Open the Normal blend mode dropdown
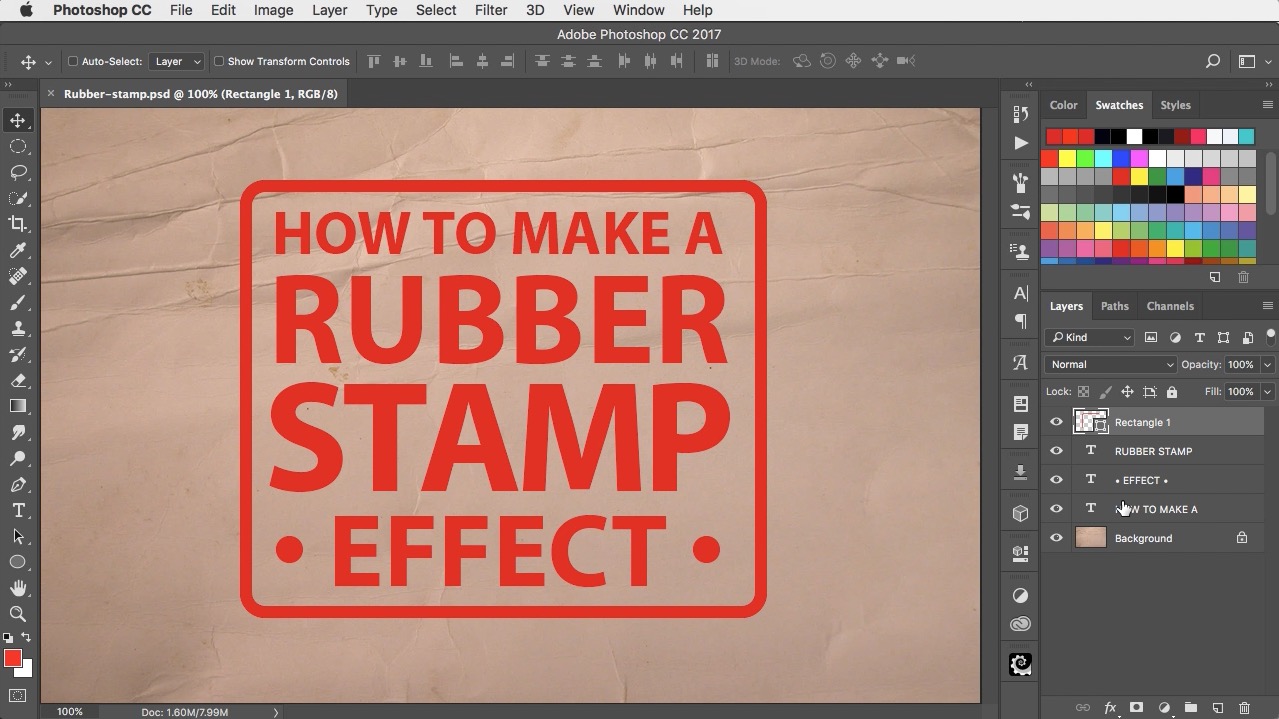Screen dimensions: 1279x719 point(1111,364)
